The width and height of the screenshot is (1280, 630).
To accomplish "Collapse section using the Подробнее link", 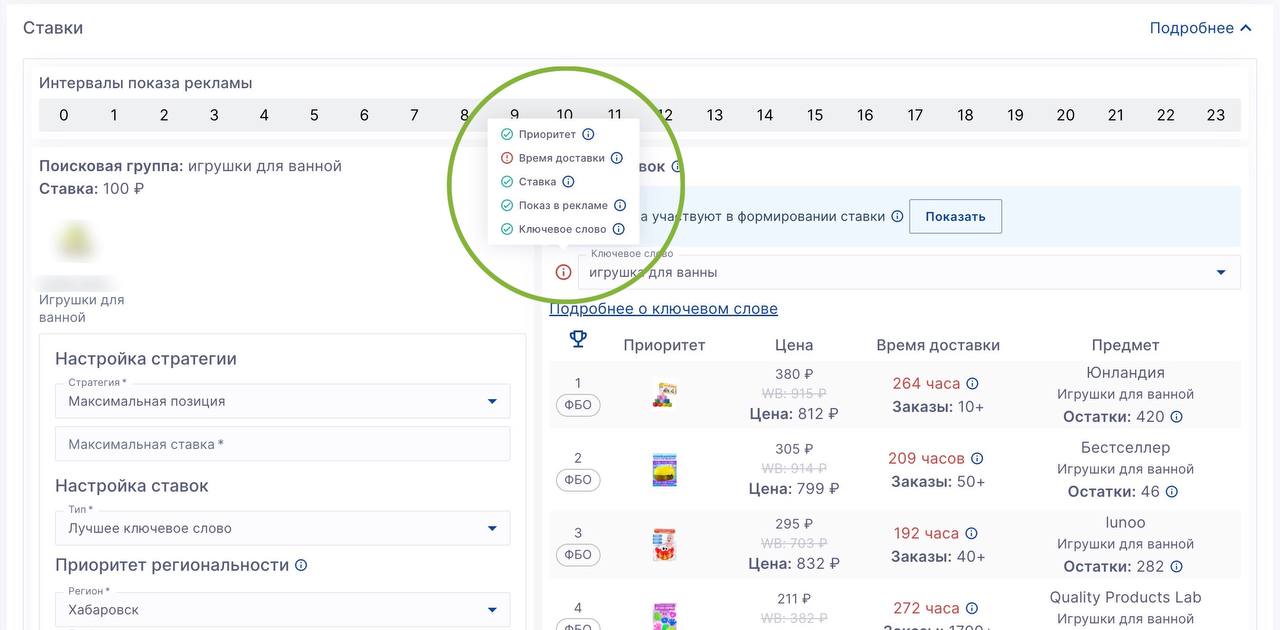I will 1200,28.
